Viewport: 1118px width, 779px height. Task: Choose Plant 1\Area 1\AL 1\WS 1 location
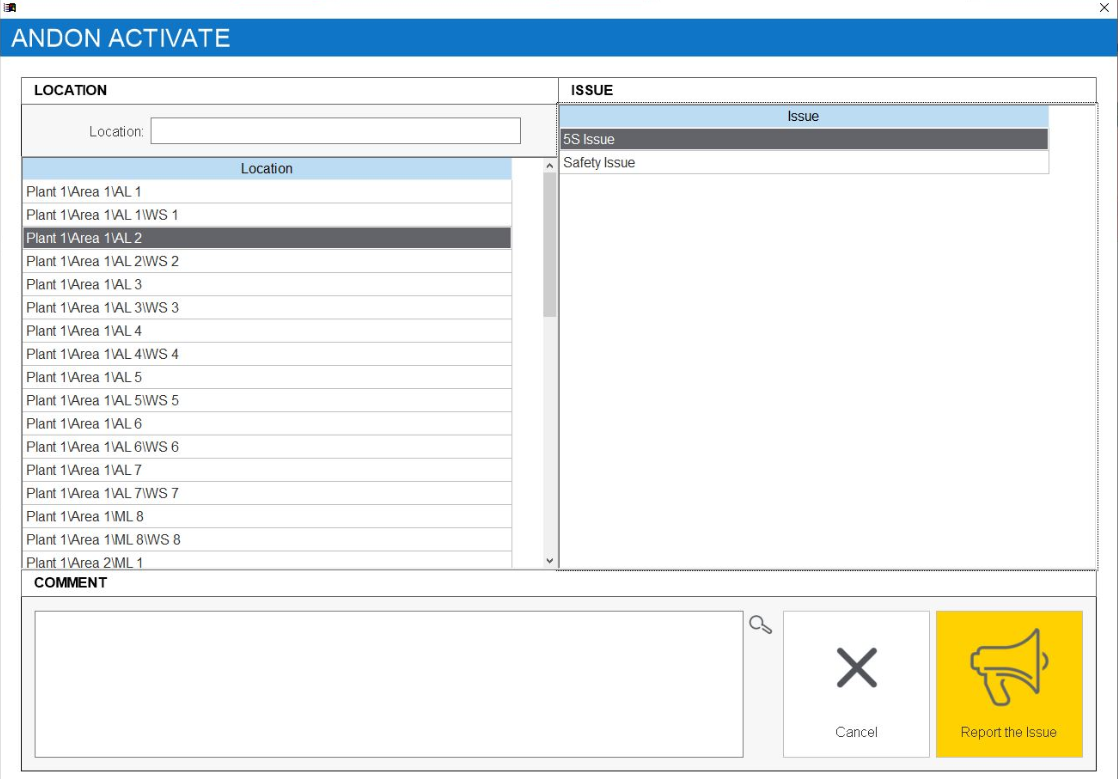tap(266, 215)
